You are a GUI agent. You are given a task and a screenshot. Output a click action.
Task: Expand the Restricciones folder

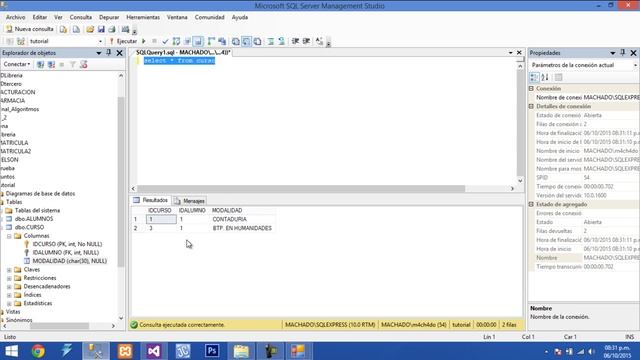click(9, 278)
